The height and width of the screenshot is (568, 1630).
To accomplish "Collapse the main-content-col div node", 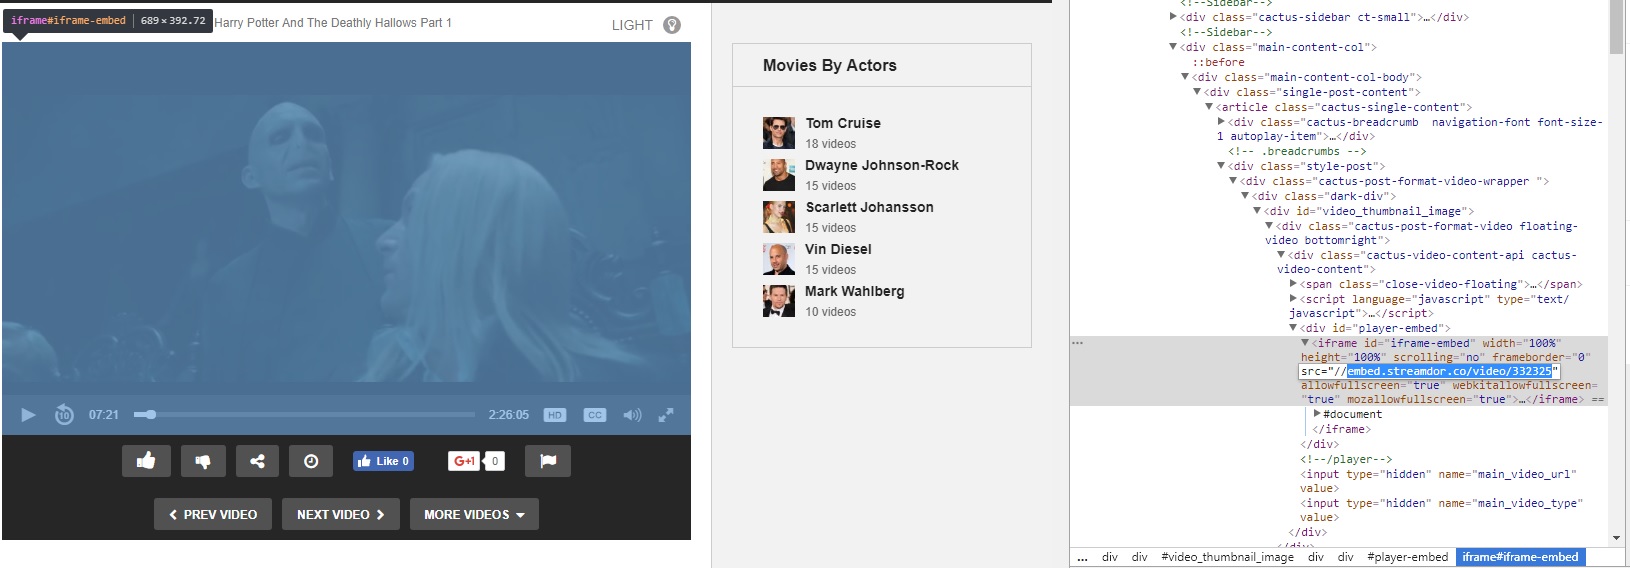I will tap(1173, 47).
